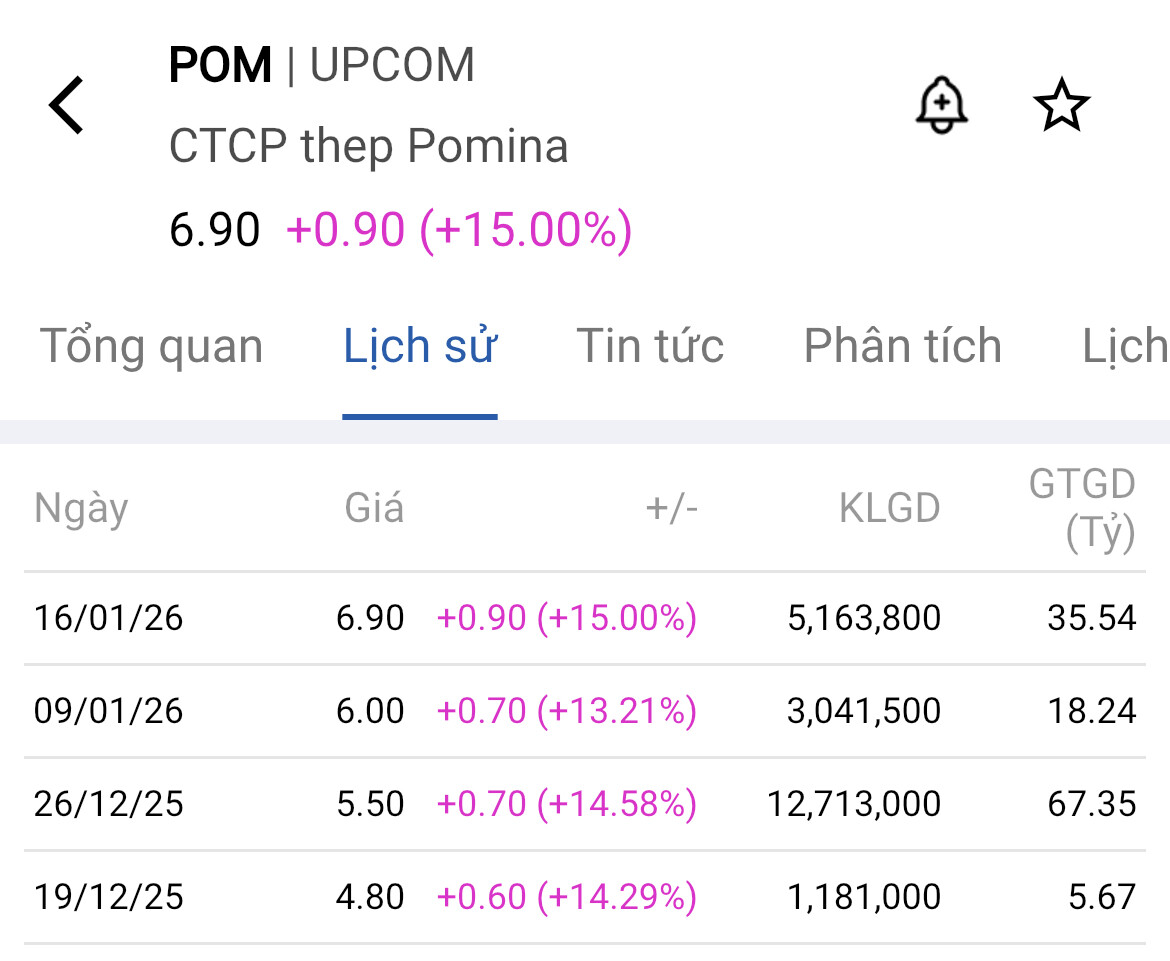Tap the 26/12/25 row volume 12,713,000
Image resolution: width=1170 pixels, height=961 pixels.
point(853,804)
